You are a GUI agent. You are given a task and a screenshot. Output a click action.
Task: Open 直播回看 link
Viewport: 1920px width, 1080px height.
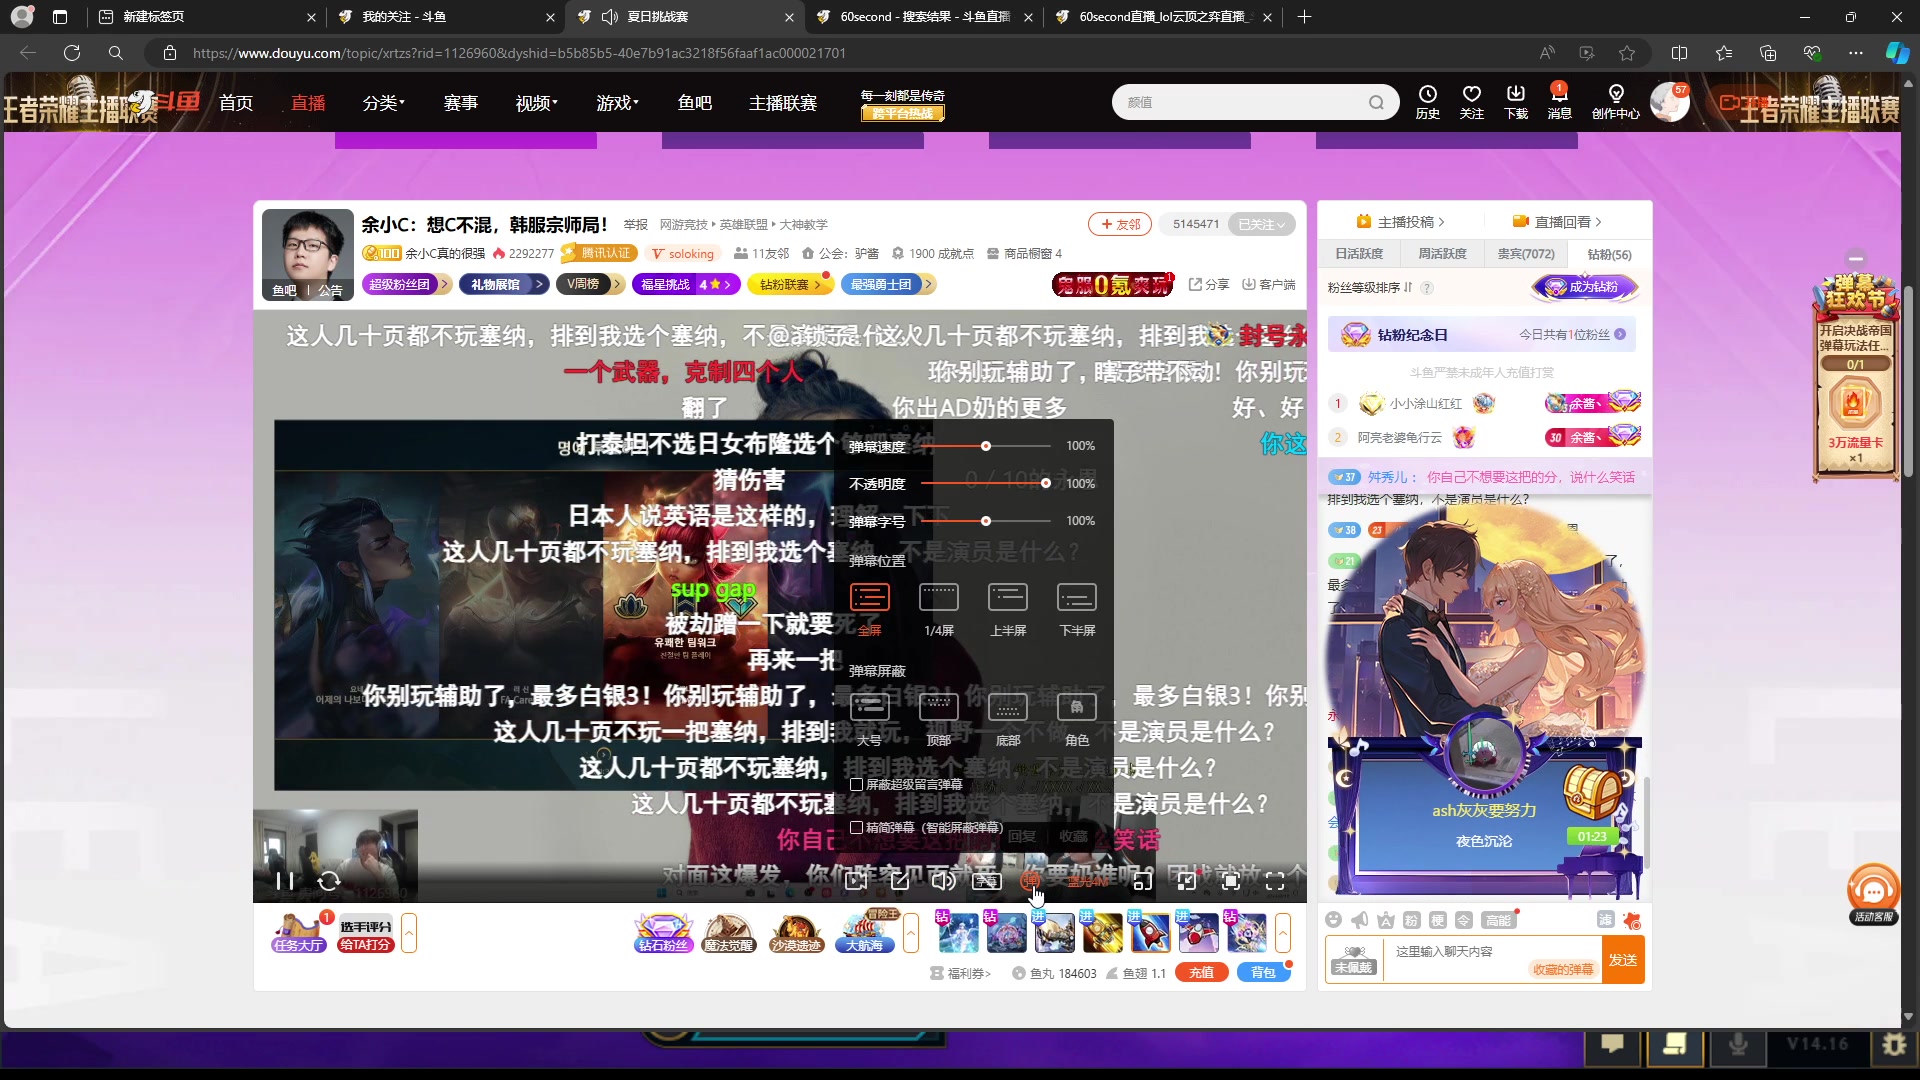coord(1557,222)
